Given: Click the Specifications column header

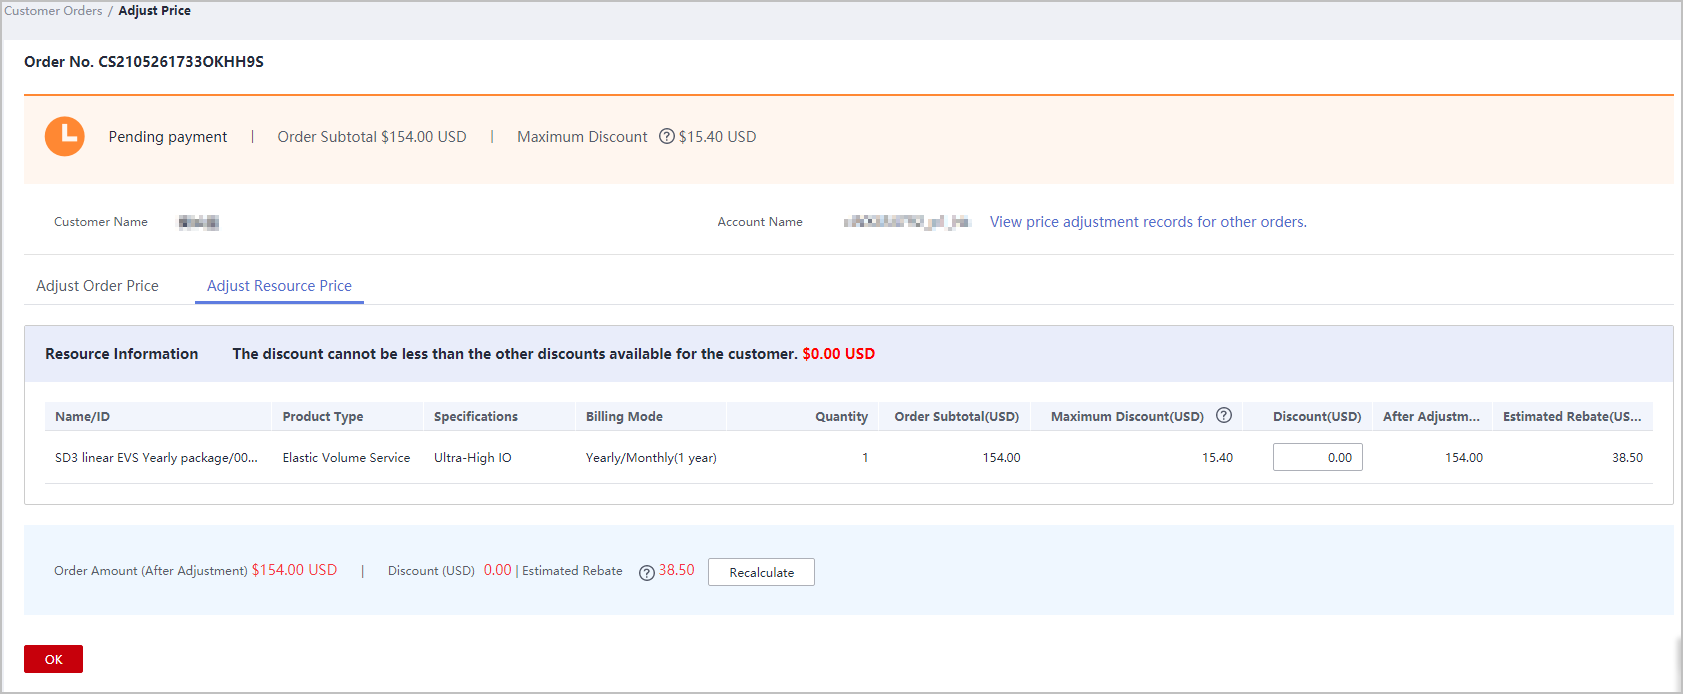Looking at the screenshot, I should tap(475, 416).
